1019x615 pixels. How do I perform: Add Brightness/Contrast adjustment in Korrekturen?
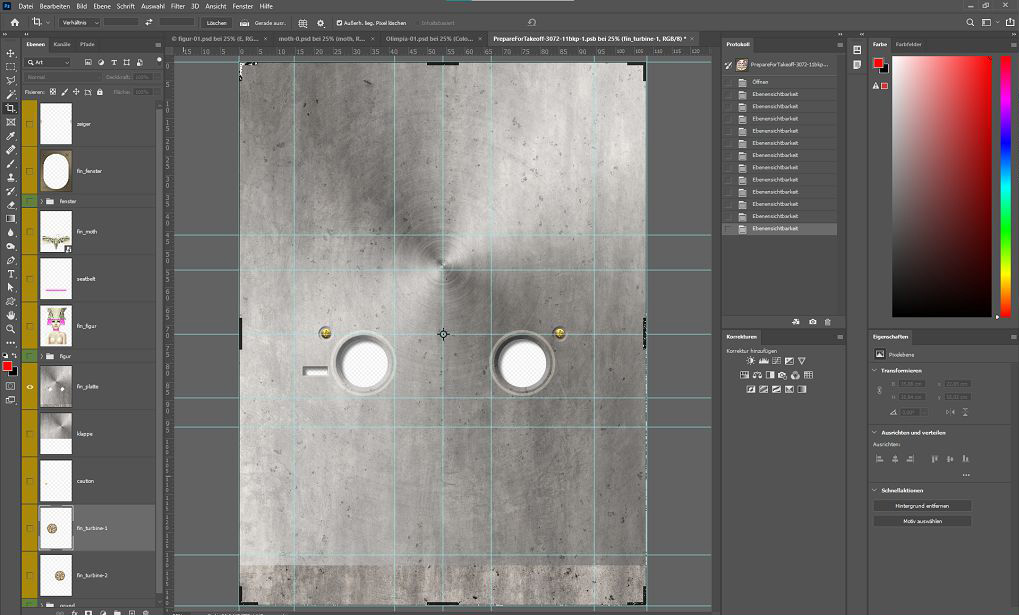(x=751, y=361)
